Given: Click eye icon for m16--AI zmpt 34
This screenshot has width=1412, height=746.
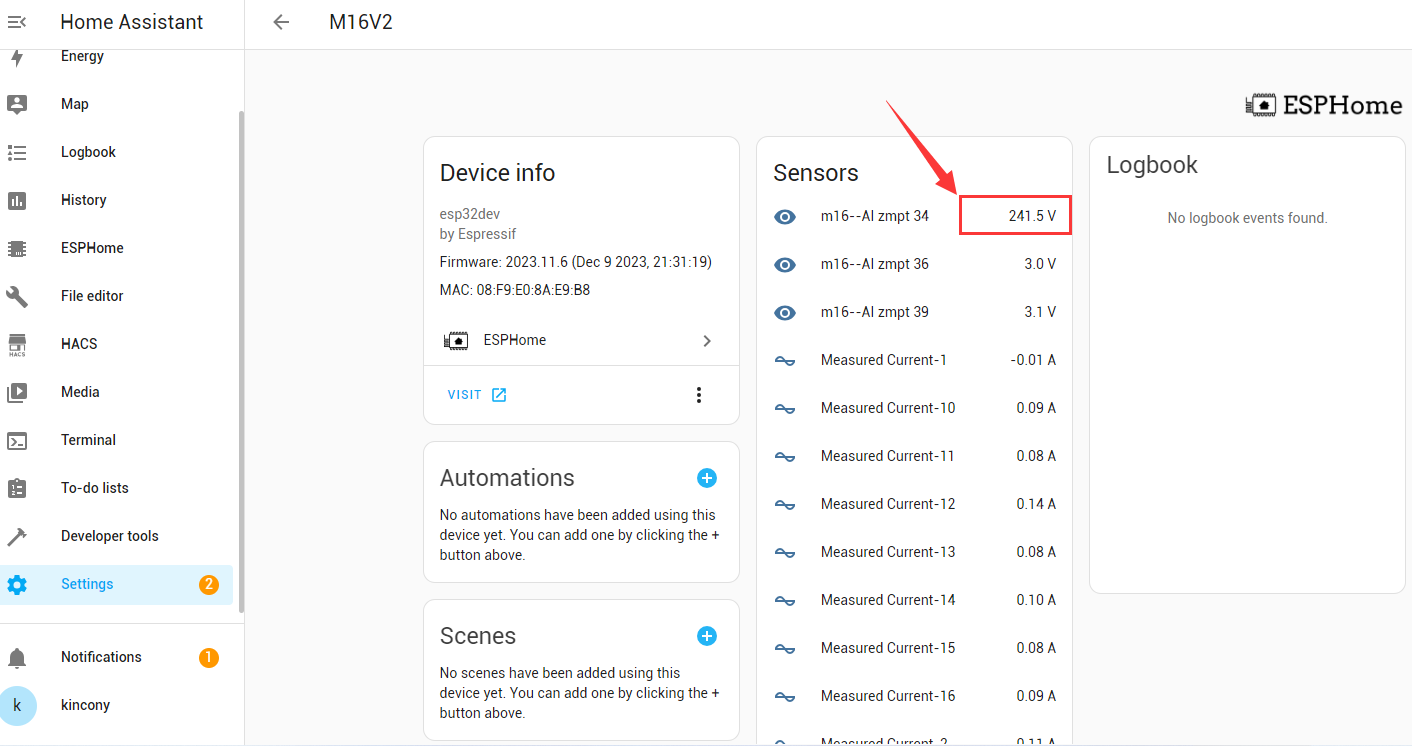Looking at the screenshot, I should click(x=785, y=216).
